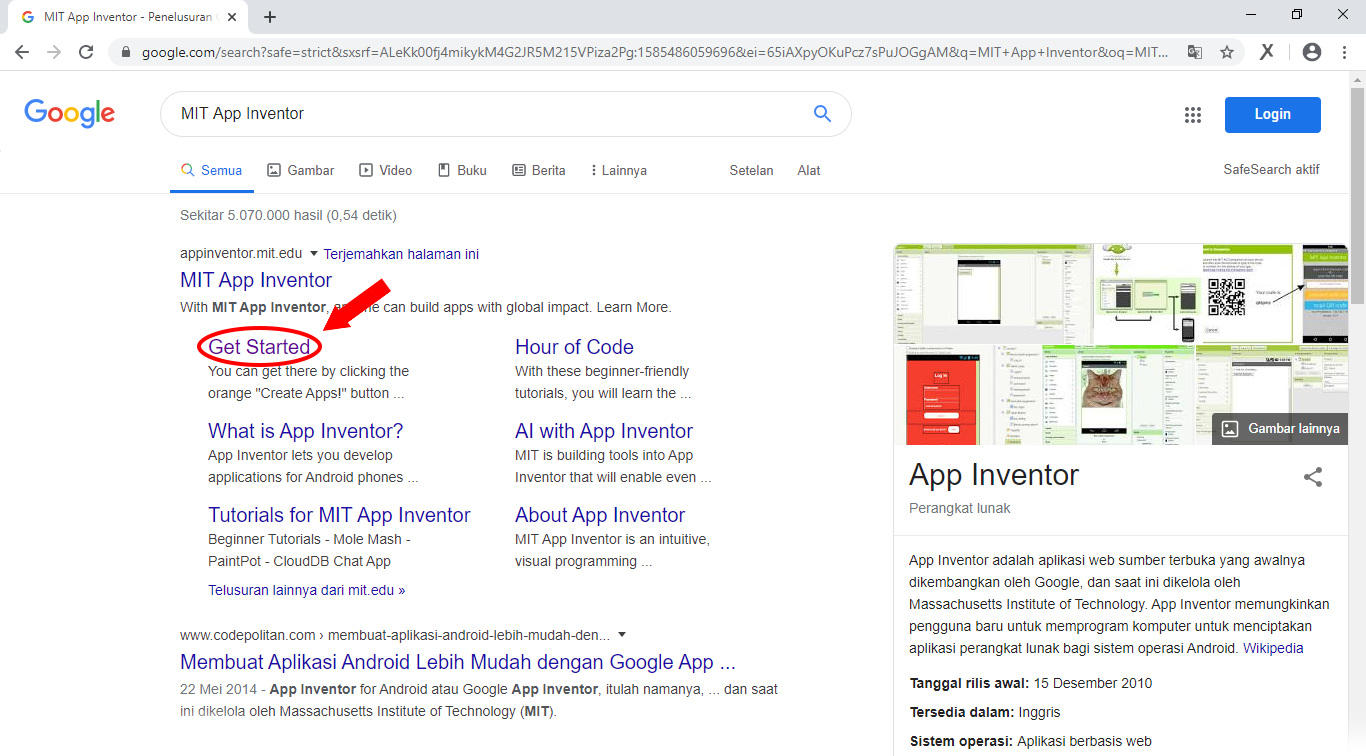
Task: Click the blue Login button
Action: (1272, 115)
